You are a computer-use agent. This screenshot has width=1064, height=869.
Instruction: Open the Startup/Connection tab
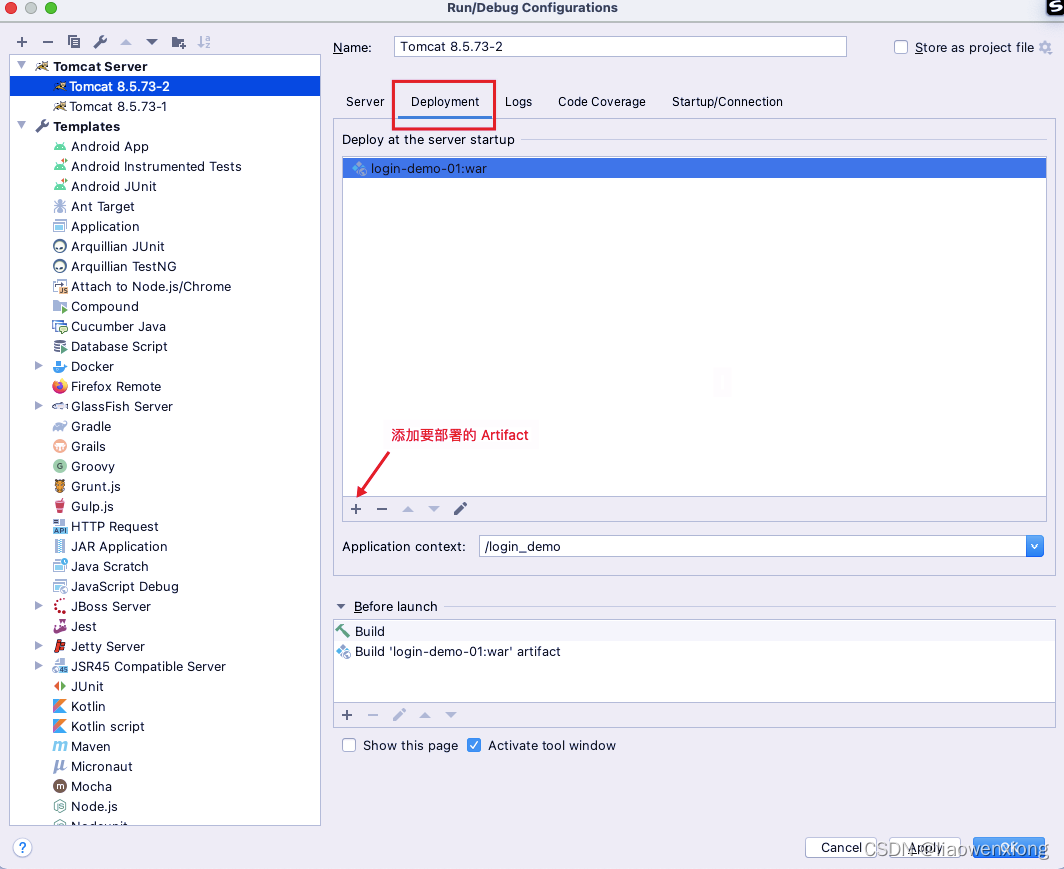coord(727,102)
